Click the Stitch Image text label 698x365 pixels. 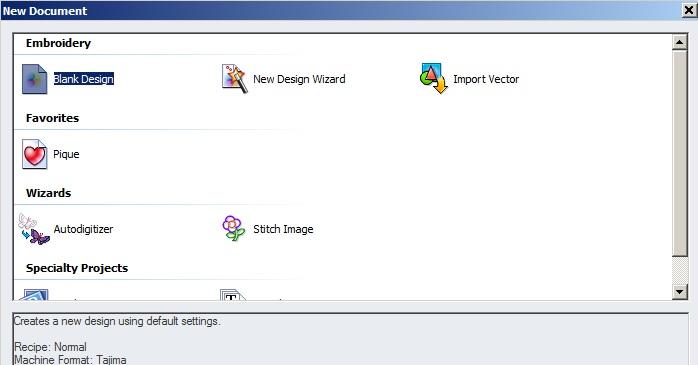(283, 229)
